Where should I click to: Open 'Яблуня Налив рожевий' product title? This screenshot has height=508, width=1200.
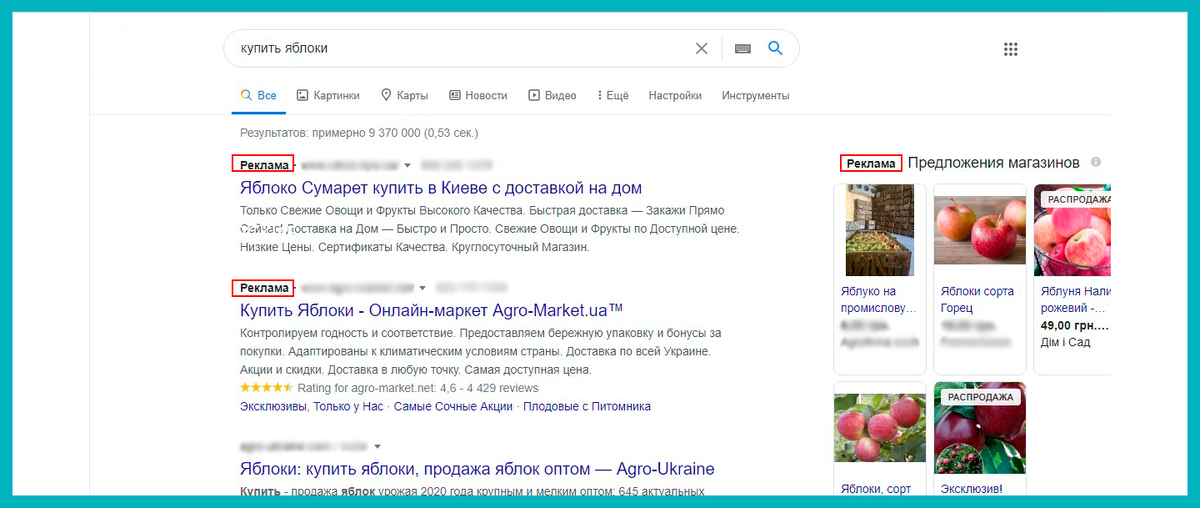pyautogui.click(x=1076, y=299)
